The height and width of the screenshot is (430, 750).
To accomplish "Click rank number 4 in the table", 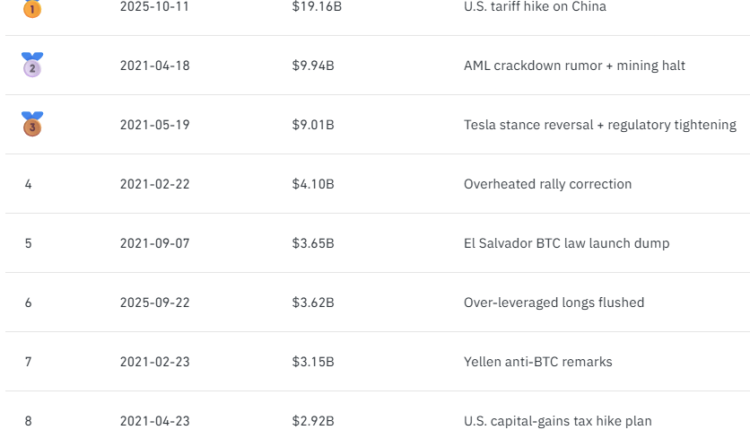I will 28,184.
